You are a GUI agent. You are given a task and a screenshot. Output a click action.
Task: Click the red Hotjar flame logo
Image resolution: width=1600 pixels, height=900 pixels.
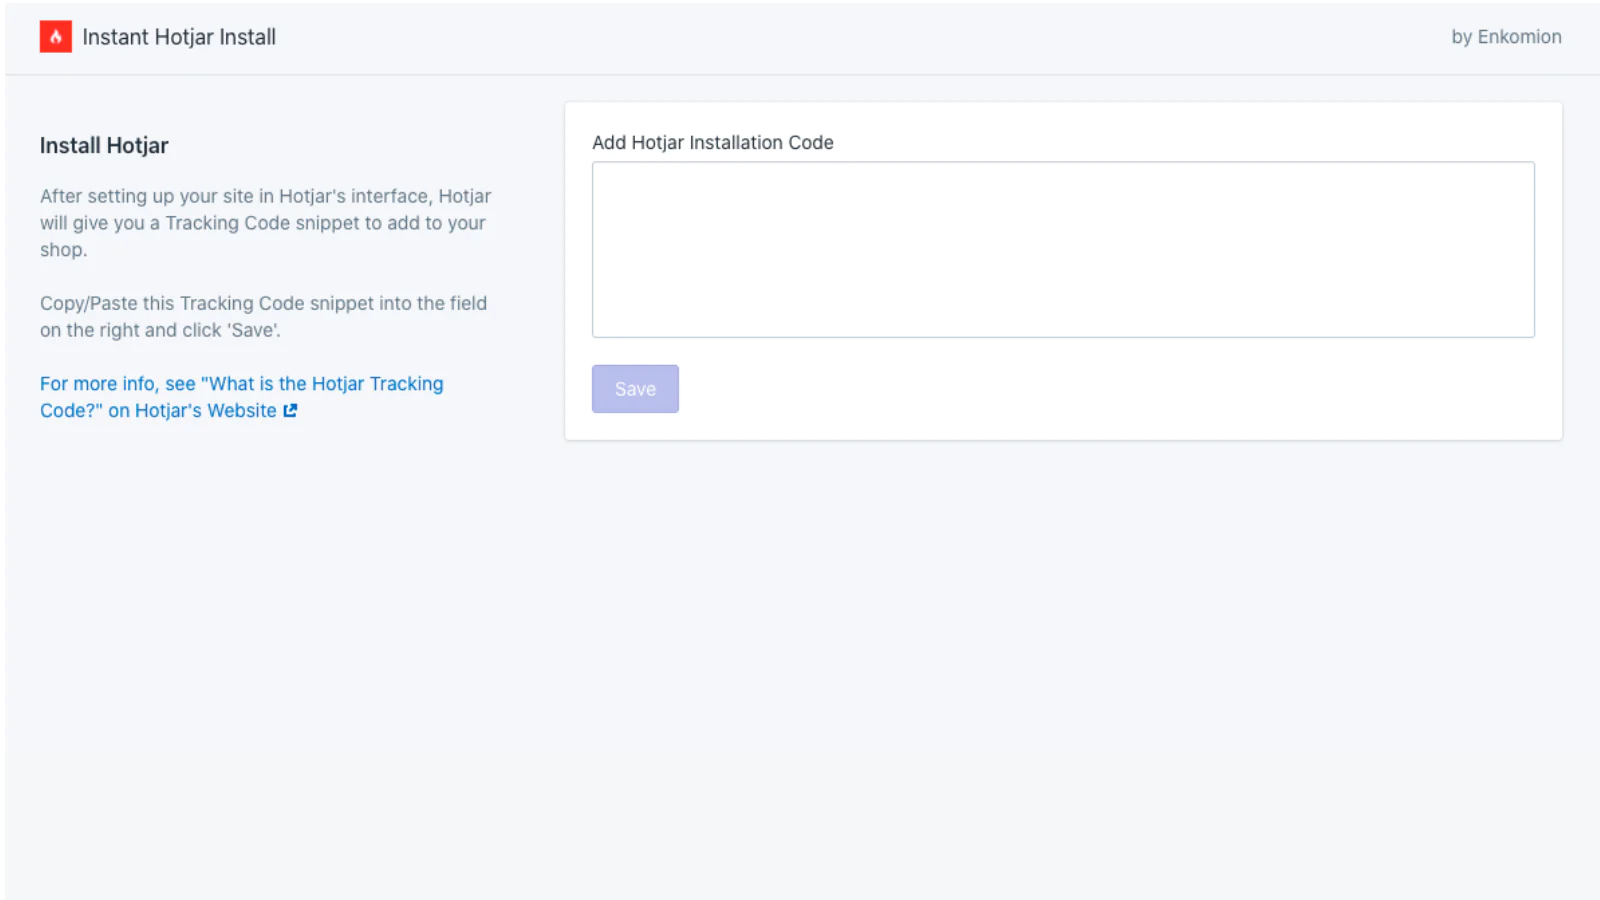pyautogui.click(x=55, y=37)
